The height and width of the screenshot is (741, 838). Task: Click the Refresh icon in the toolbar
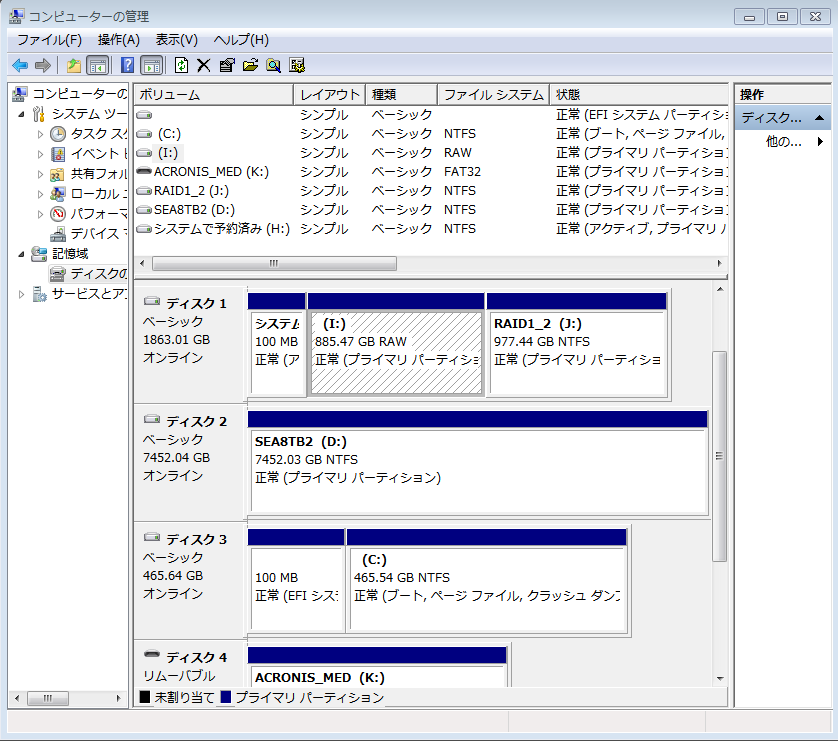coord(181,65)
